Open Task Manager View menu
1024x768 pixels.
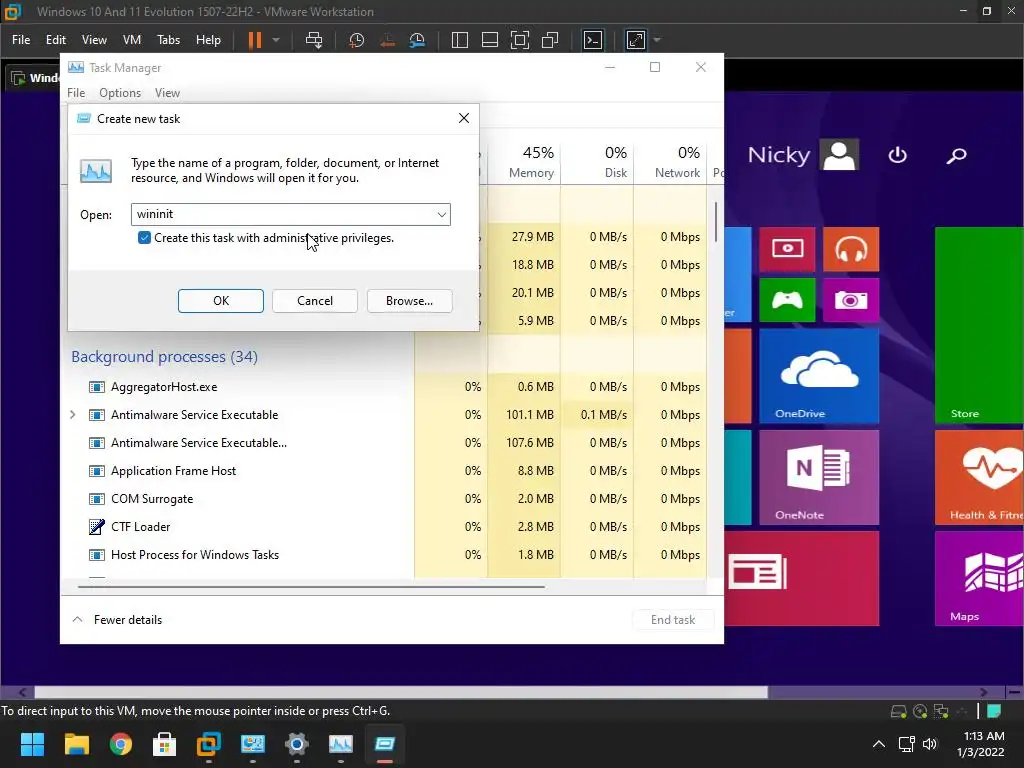click(x=167, y=93)
